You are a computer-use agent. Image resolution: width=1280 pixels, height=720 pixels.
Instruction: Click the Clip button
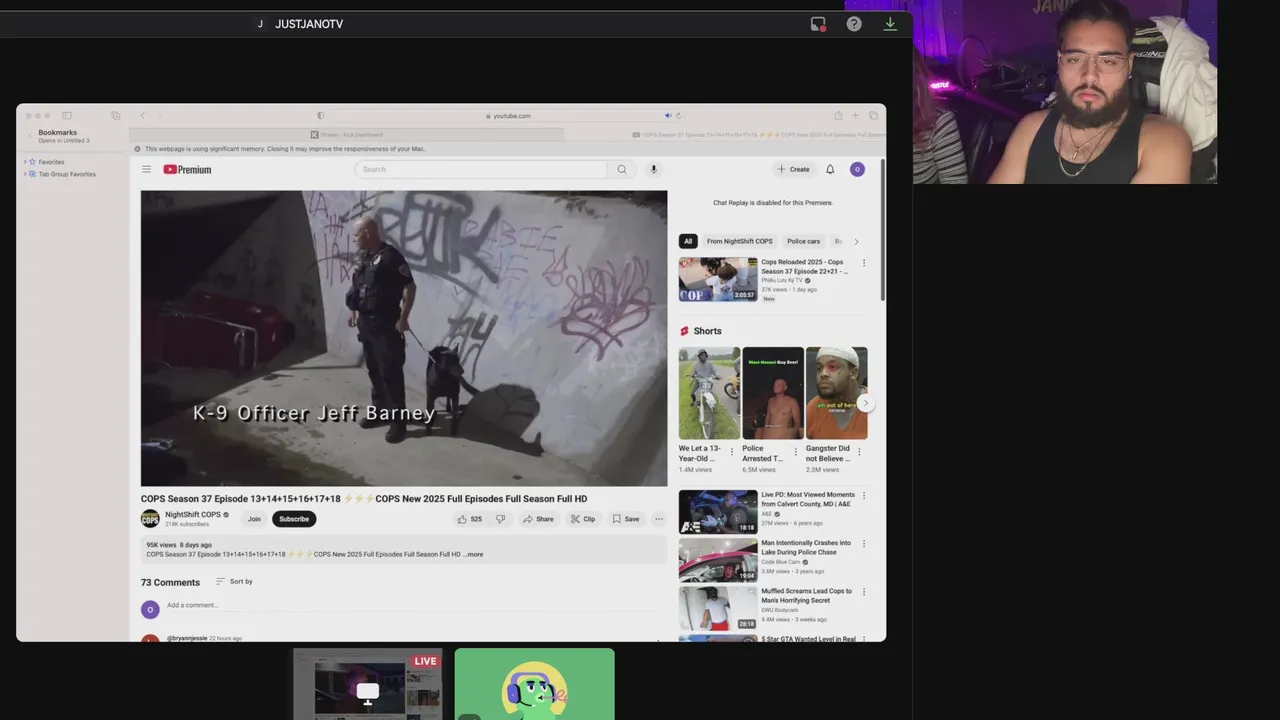point(582,519)
